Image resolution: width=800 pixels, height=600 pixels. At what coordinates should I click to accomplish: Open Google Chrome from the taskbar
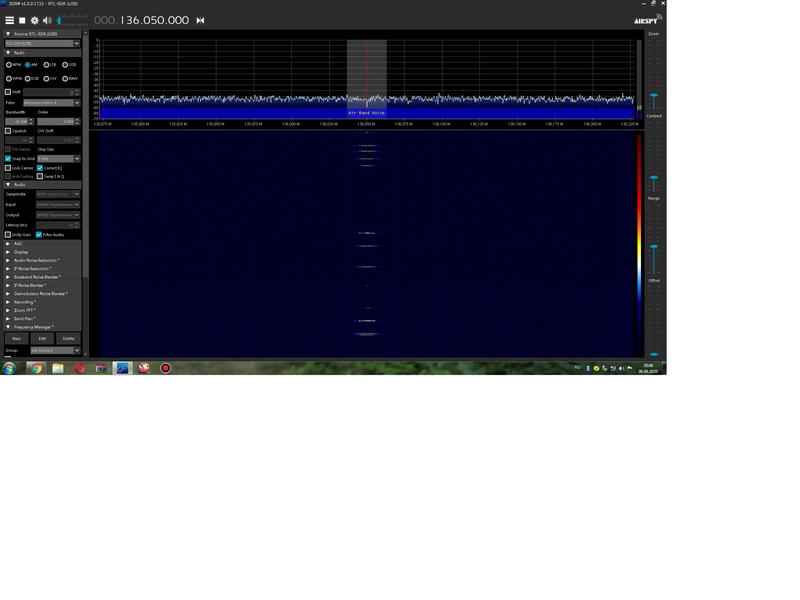[x=36, y=368]
